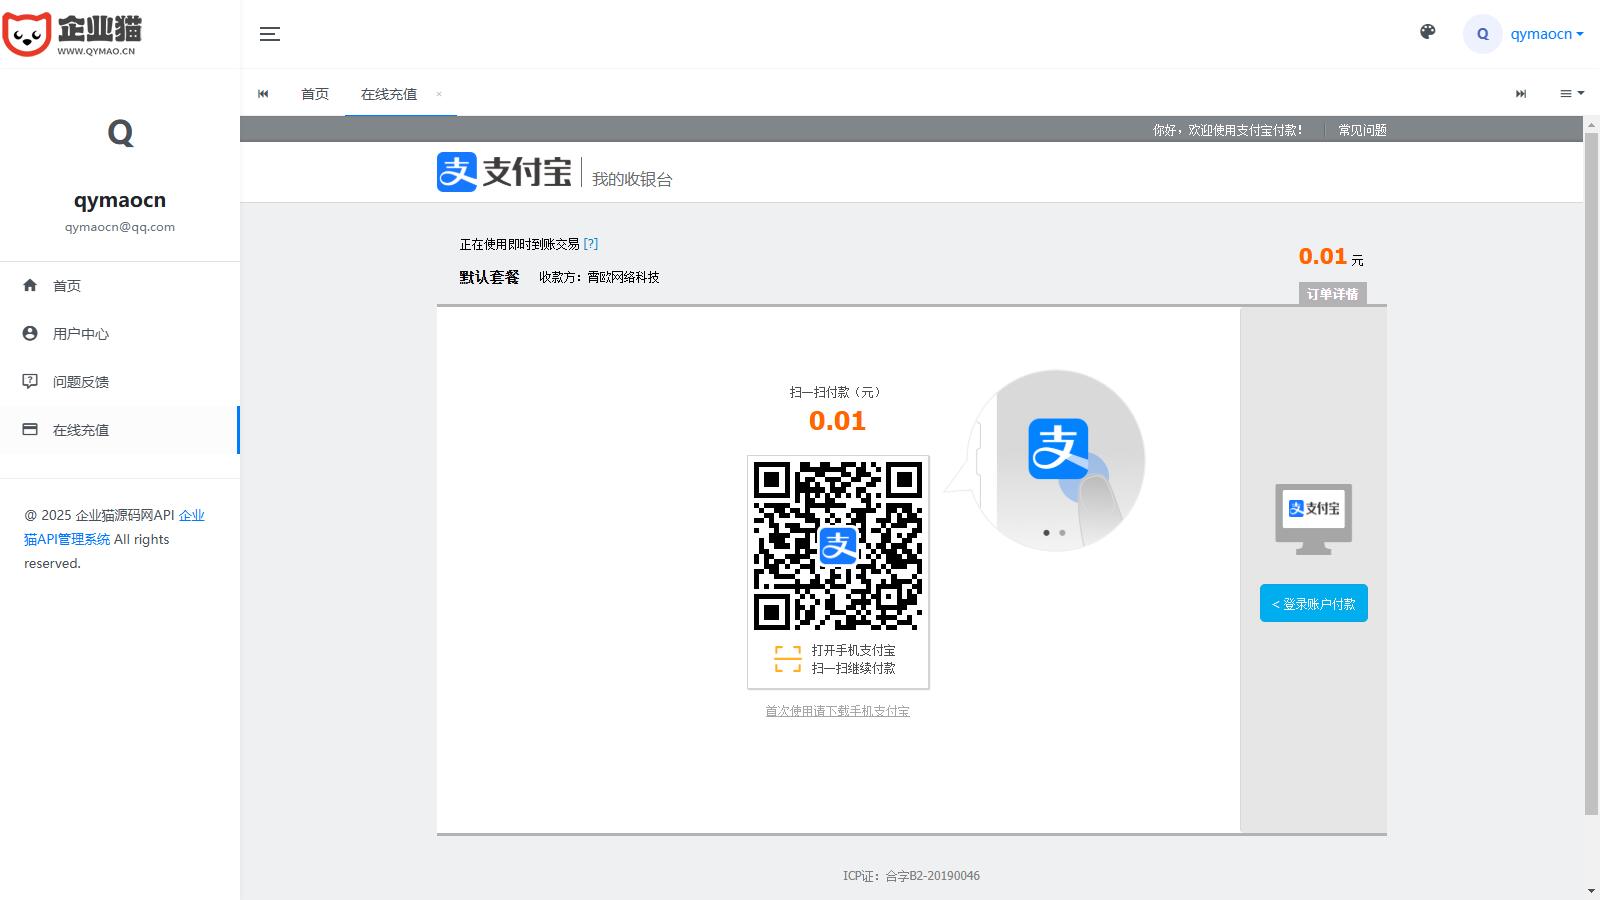Expand 订单详情 order details

pyautogui.click(x=1332, y=294)
